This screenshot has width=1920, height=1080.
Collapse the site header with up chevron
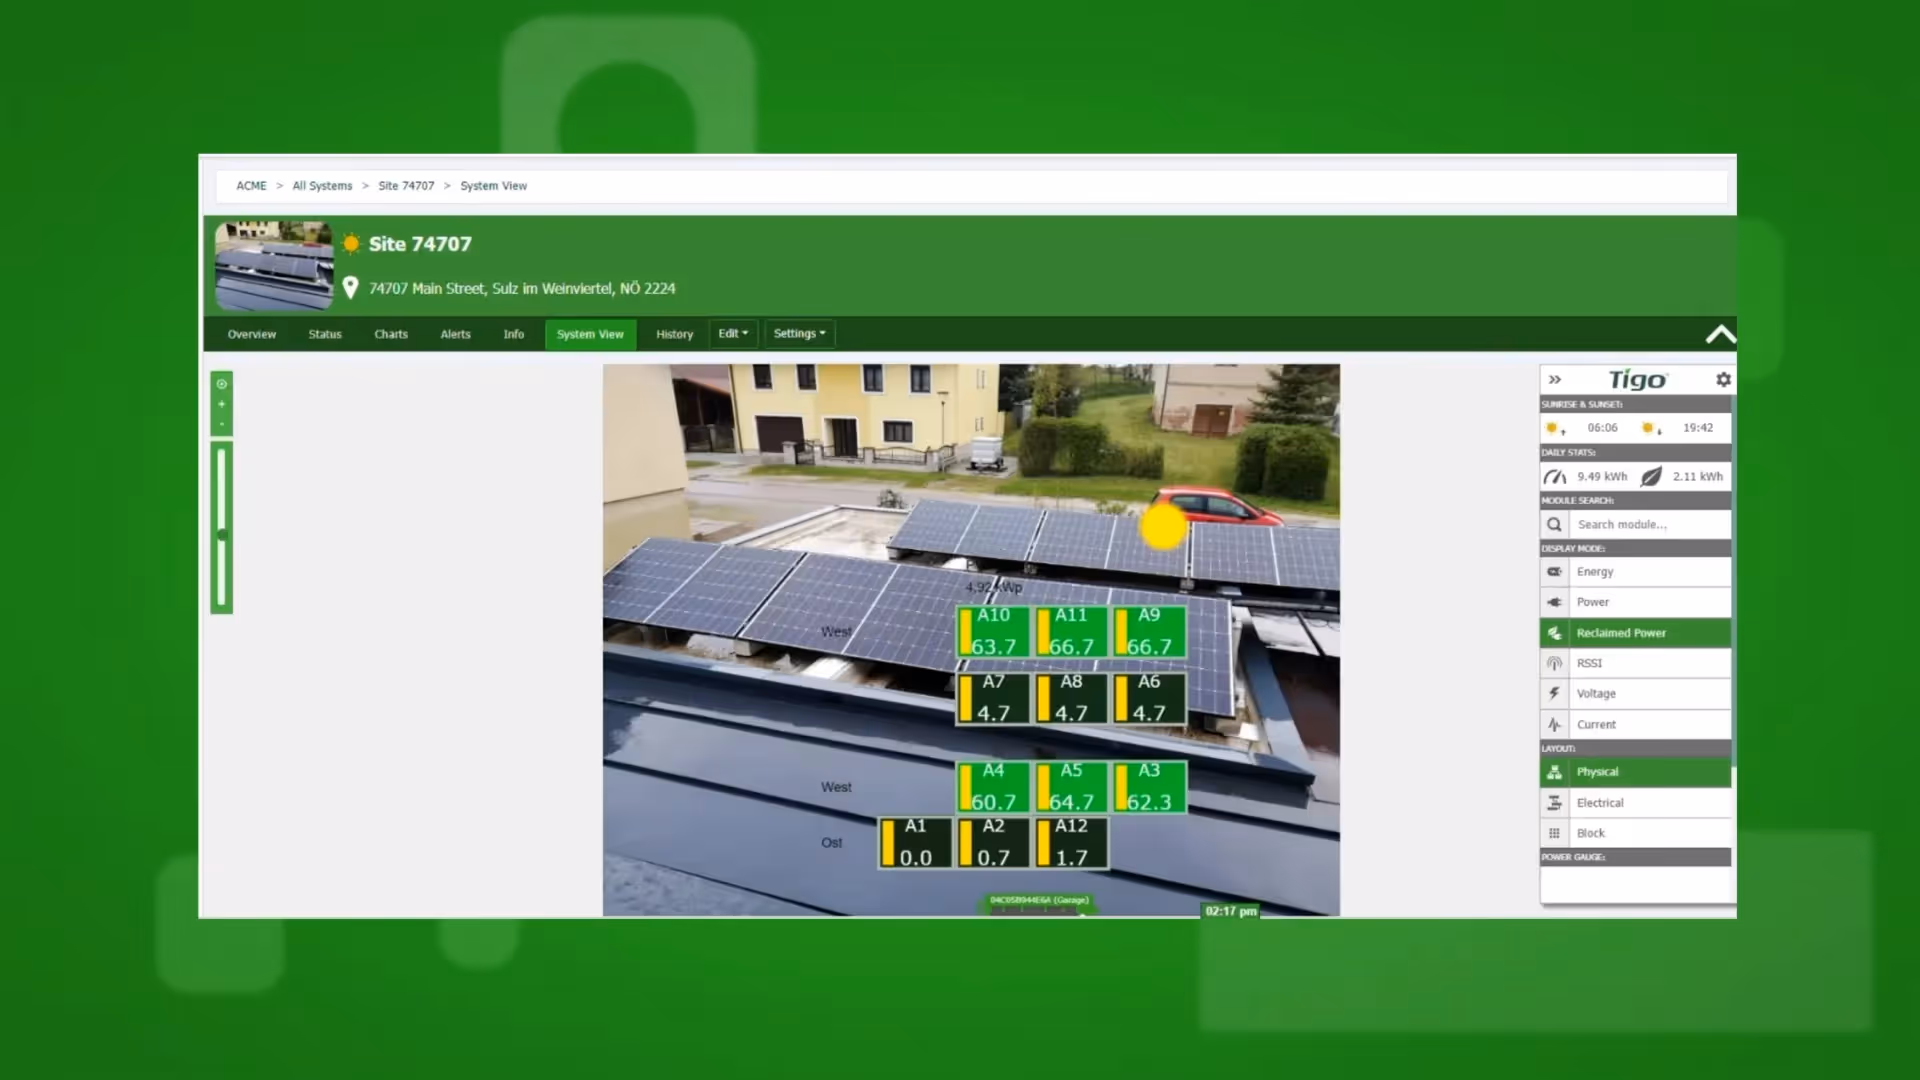pyautogui.click(x=1720, y=335)
